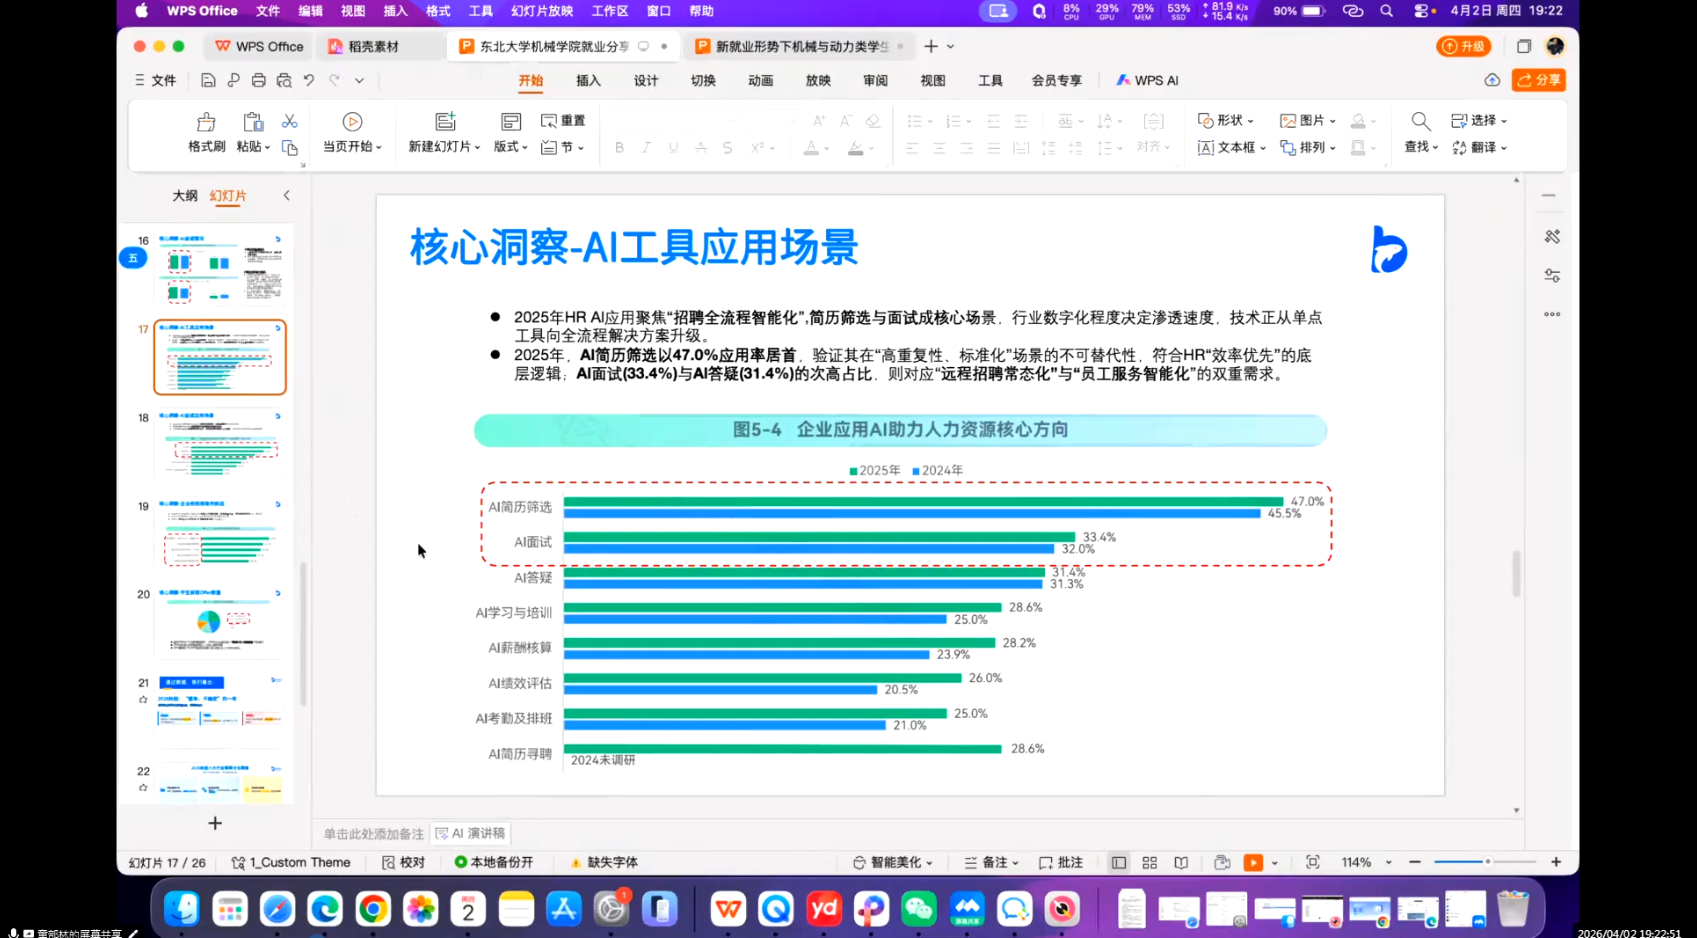This screenshot has width=1697, height=938.
Task: Click the fit-slide-to-window icon in status bar
Action: [x=1312, y=862]
